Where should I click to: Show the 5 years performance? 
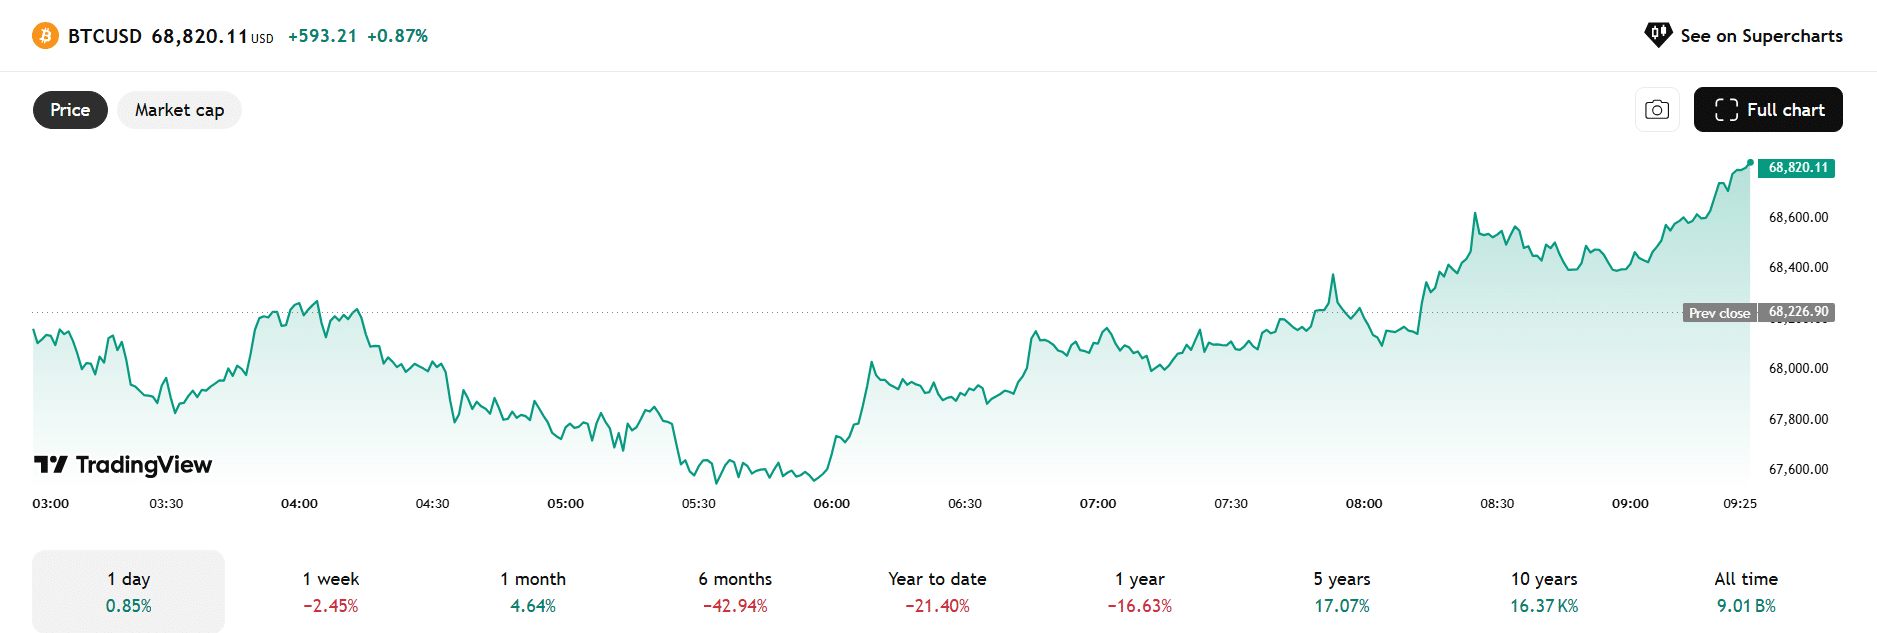point(1342,591)
